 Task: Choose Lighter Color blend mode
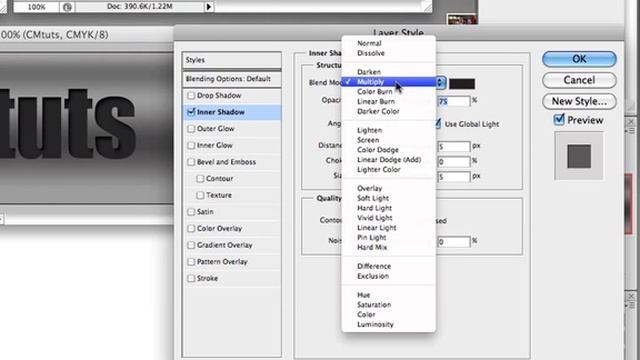pos(389,169)
